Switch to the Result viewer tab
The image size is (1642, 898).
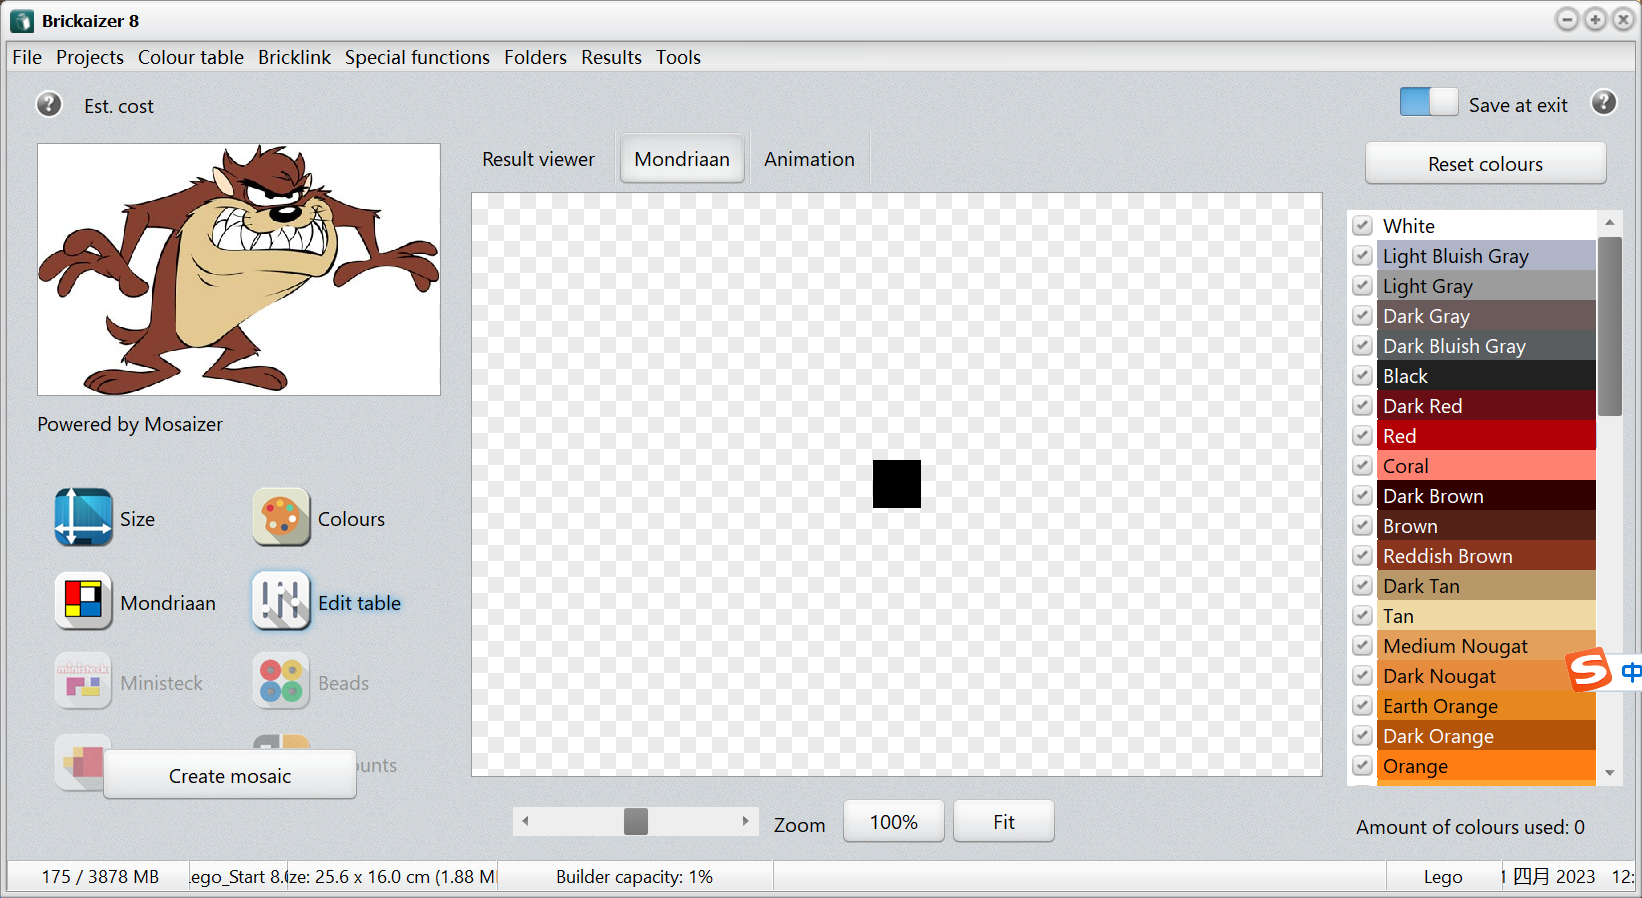coord(538,159)
